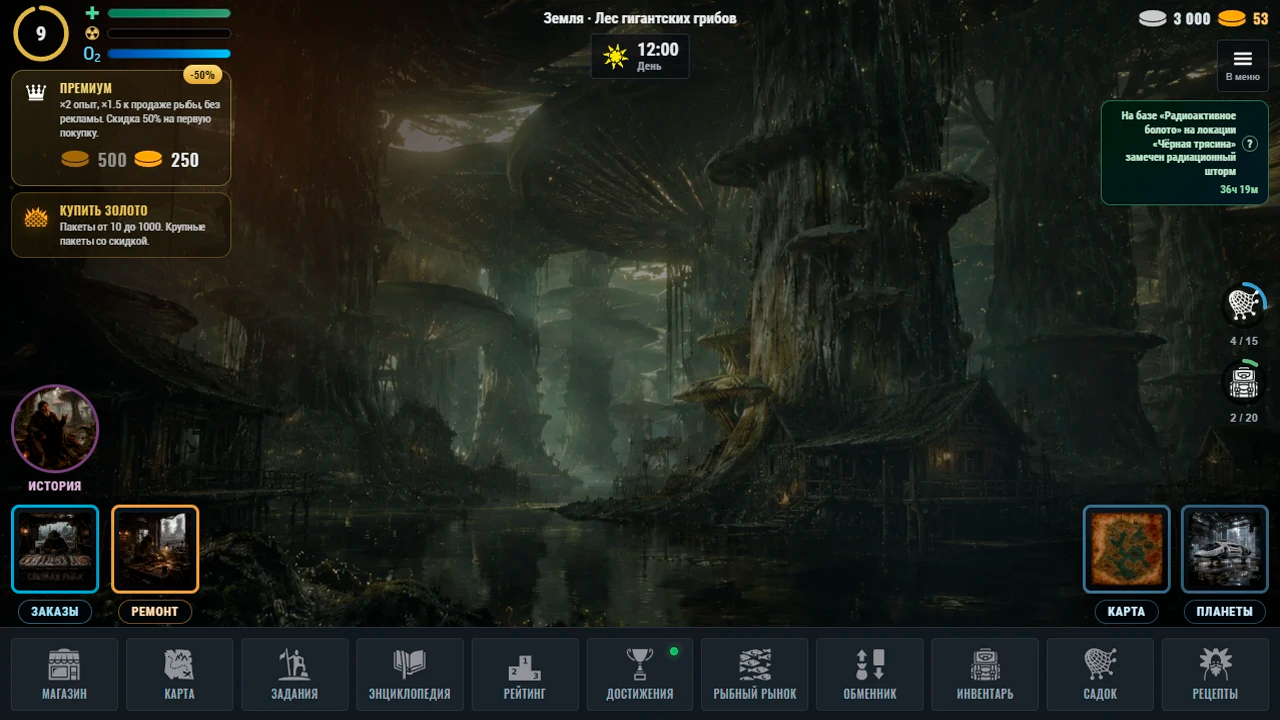Open the История character portrait
Screen dimensions: 1280x720
pos(55,429)
